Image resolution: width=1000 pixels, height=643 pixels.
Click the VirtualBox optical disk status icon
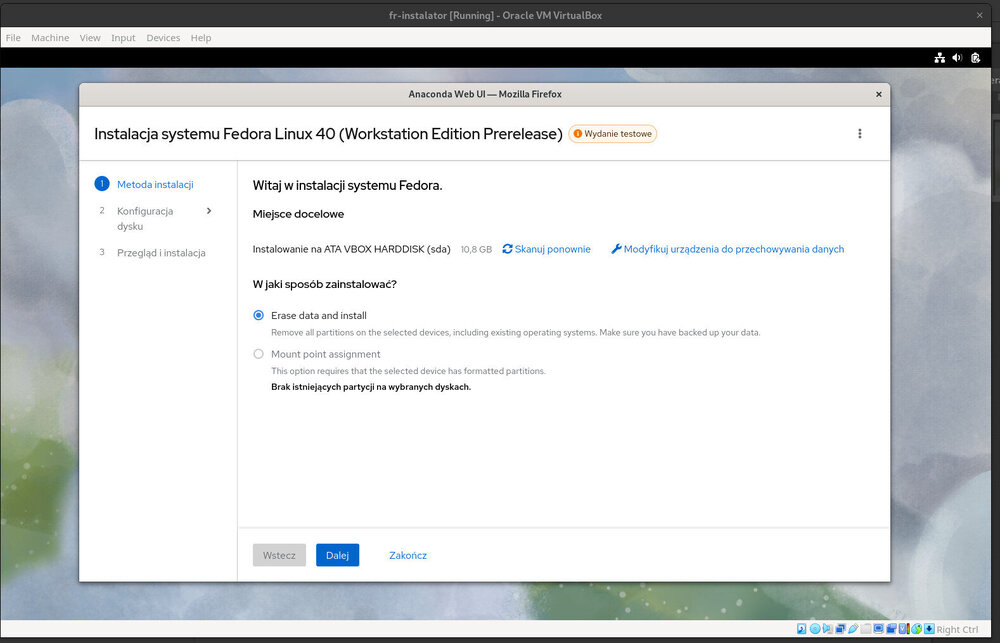click(815, 629)
